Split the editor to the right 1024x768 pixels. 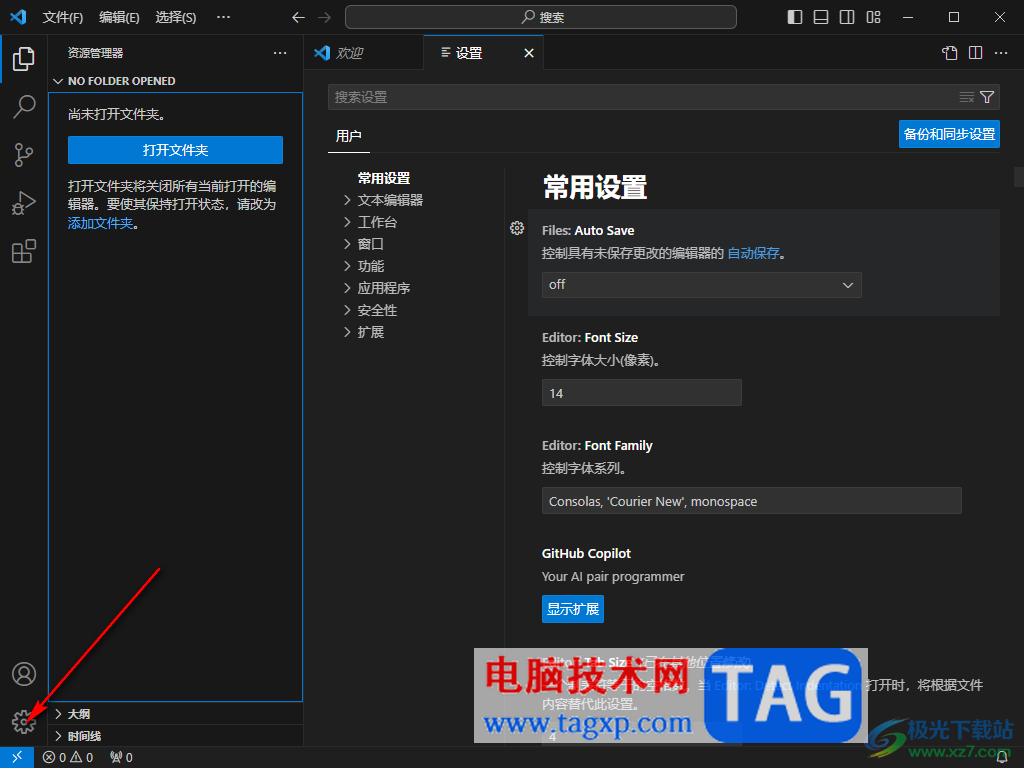pos(976,53)
